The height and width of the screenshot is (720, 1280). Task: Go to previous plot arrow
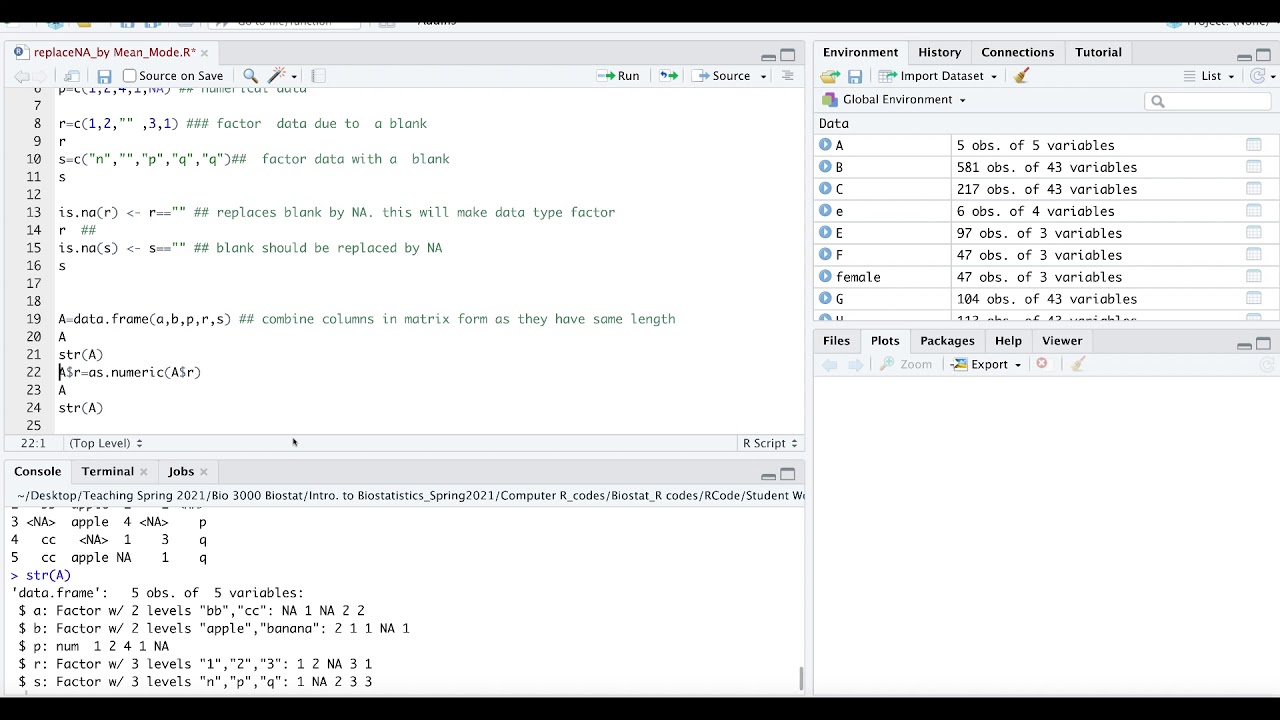click(x=829, y=364)
